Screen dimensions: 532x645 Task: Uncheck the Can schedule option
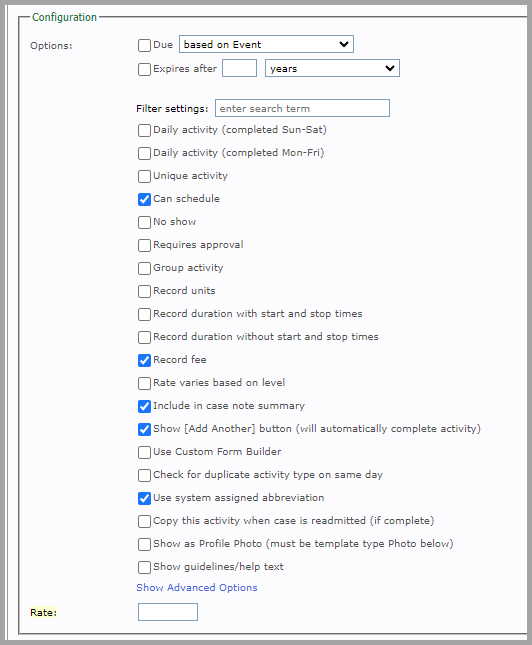point(144,200)
